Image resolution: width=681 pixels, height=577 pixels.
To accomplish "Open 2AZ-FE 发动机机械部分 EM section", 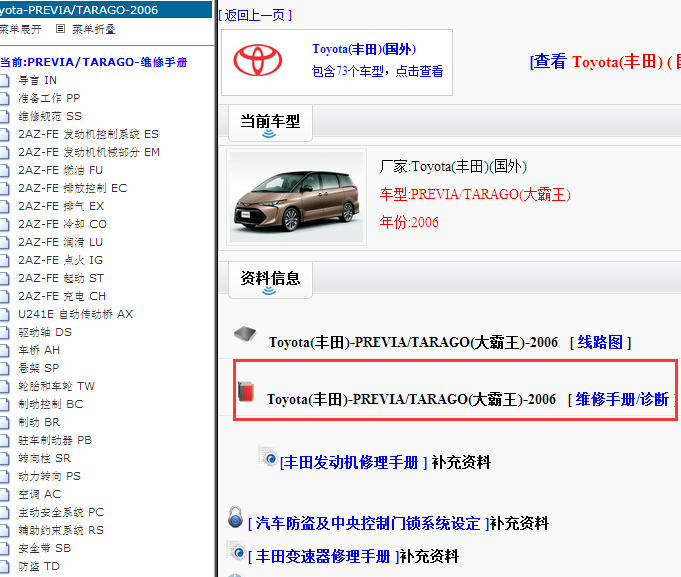I will click(x=89, y=152).
